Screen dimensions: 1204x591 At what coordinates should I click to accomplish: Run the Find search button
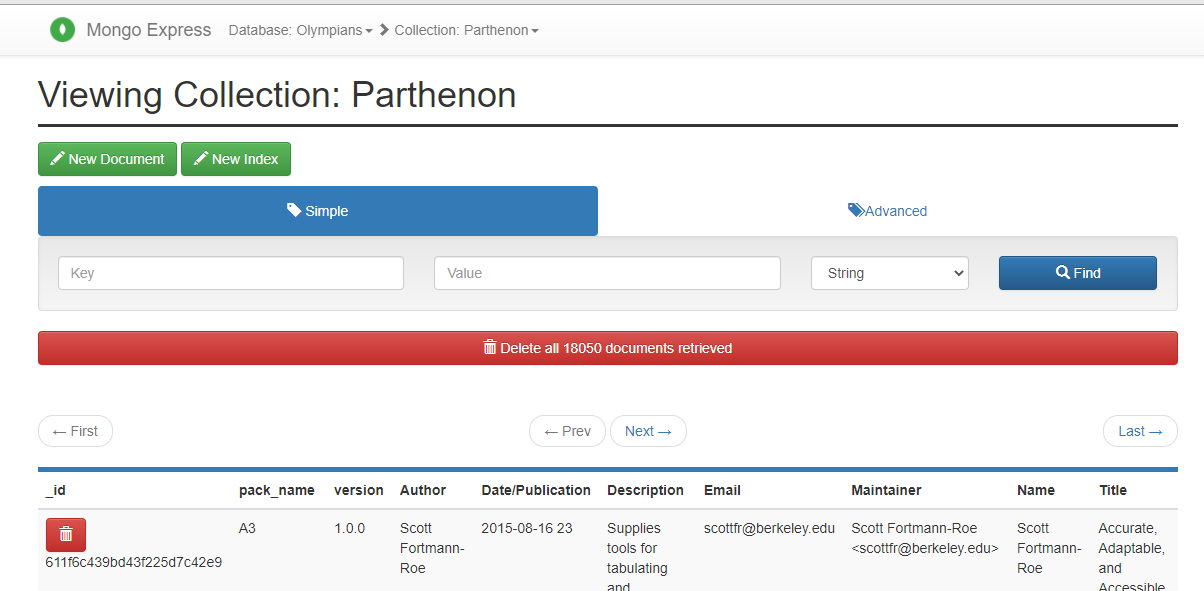(1078, 273)
